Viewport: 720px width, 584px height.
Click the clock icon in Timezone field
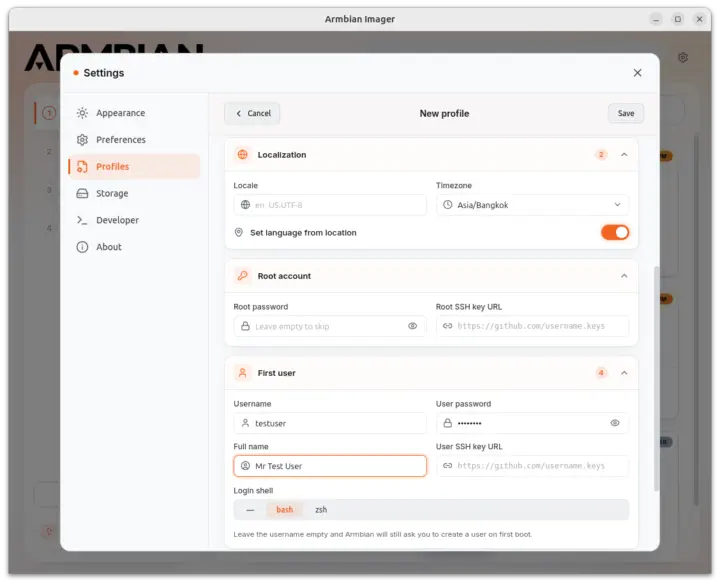click(448, 205)
